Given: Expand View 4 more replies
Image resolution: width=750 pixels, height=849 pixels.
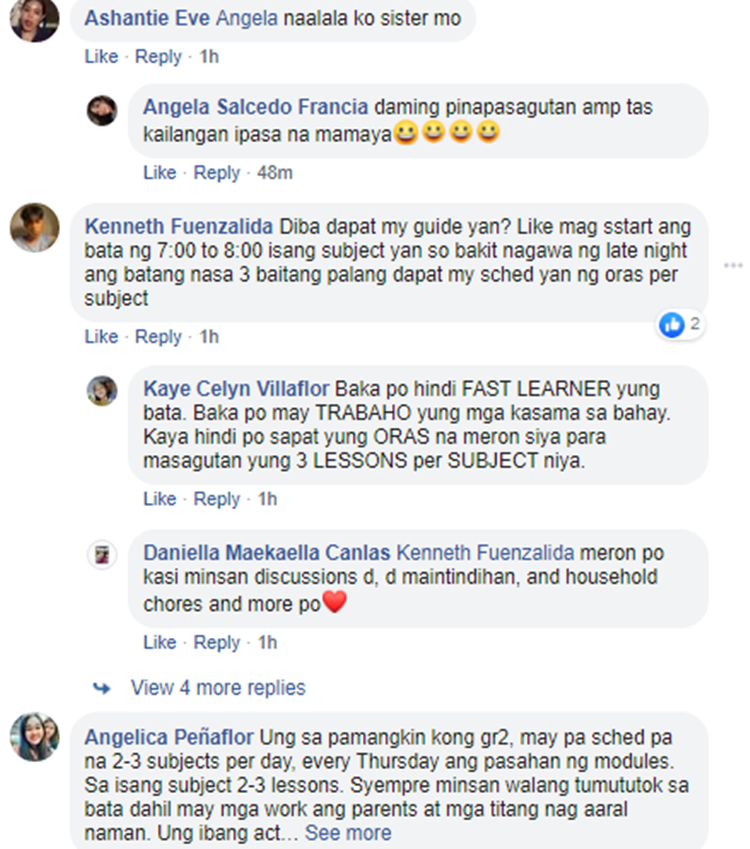Looking at the screenshot, I should [x=218, y=688].
